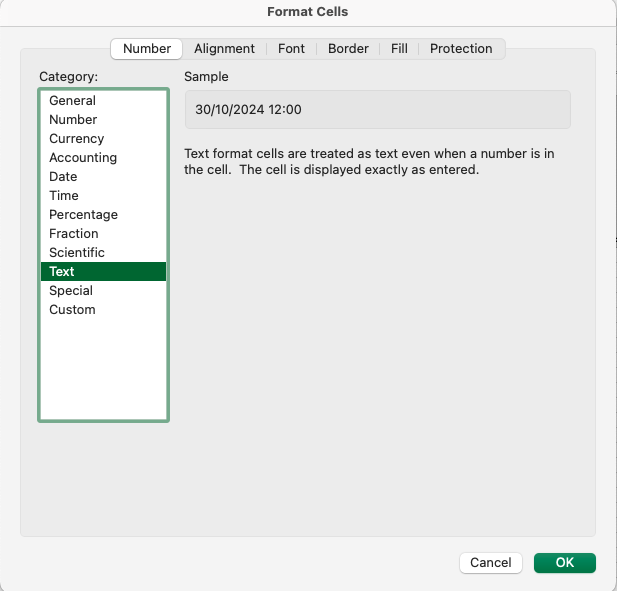Switch to the Fill tab

tap(399, 48)
